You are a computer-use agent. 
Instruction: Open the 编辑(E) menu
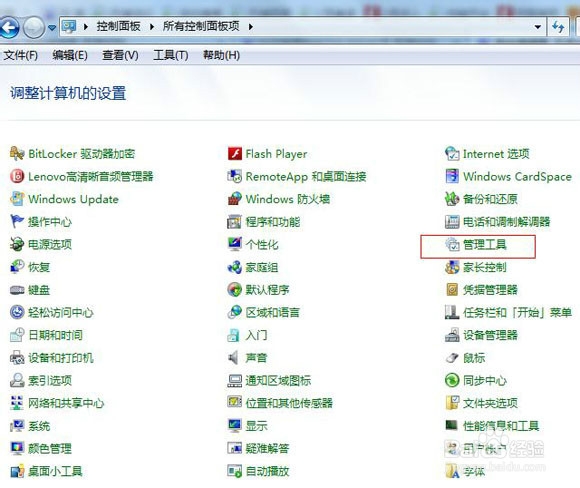pyautogui.click(x=70, y=55)
